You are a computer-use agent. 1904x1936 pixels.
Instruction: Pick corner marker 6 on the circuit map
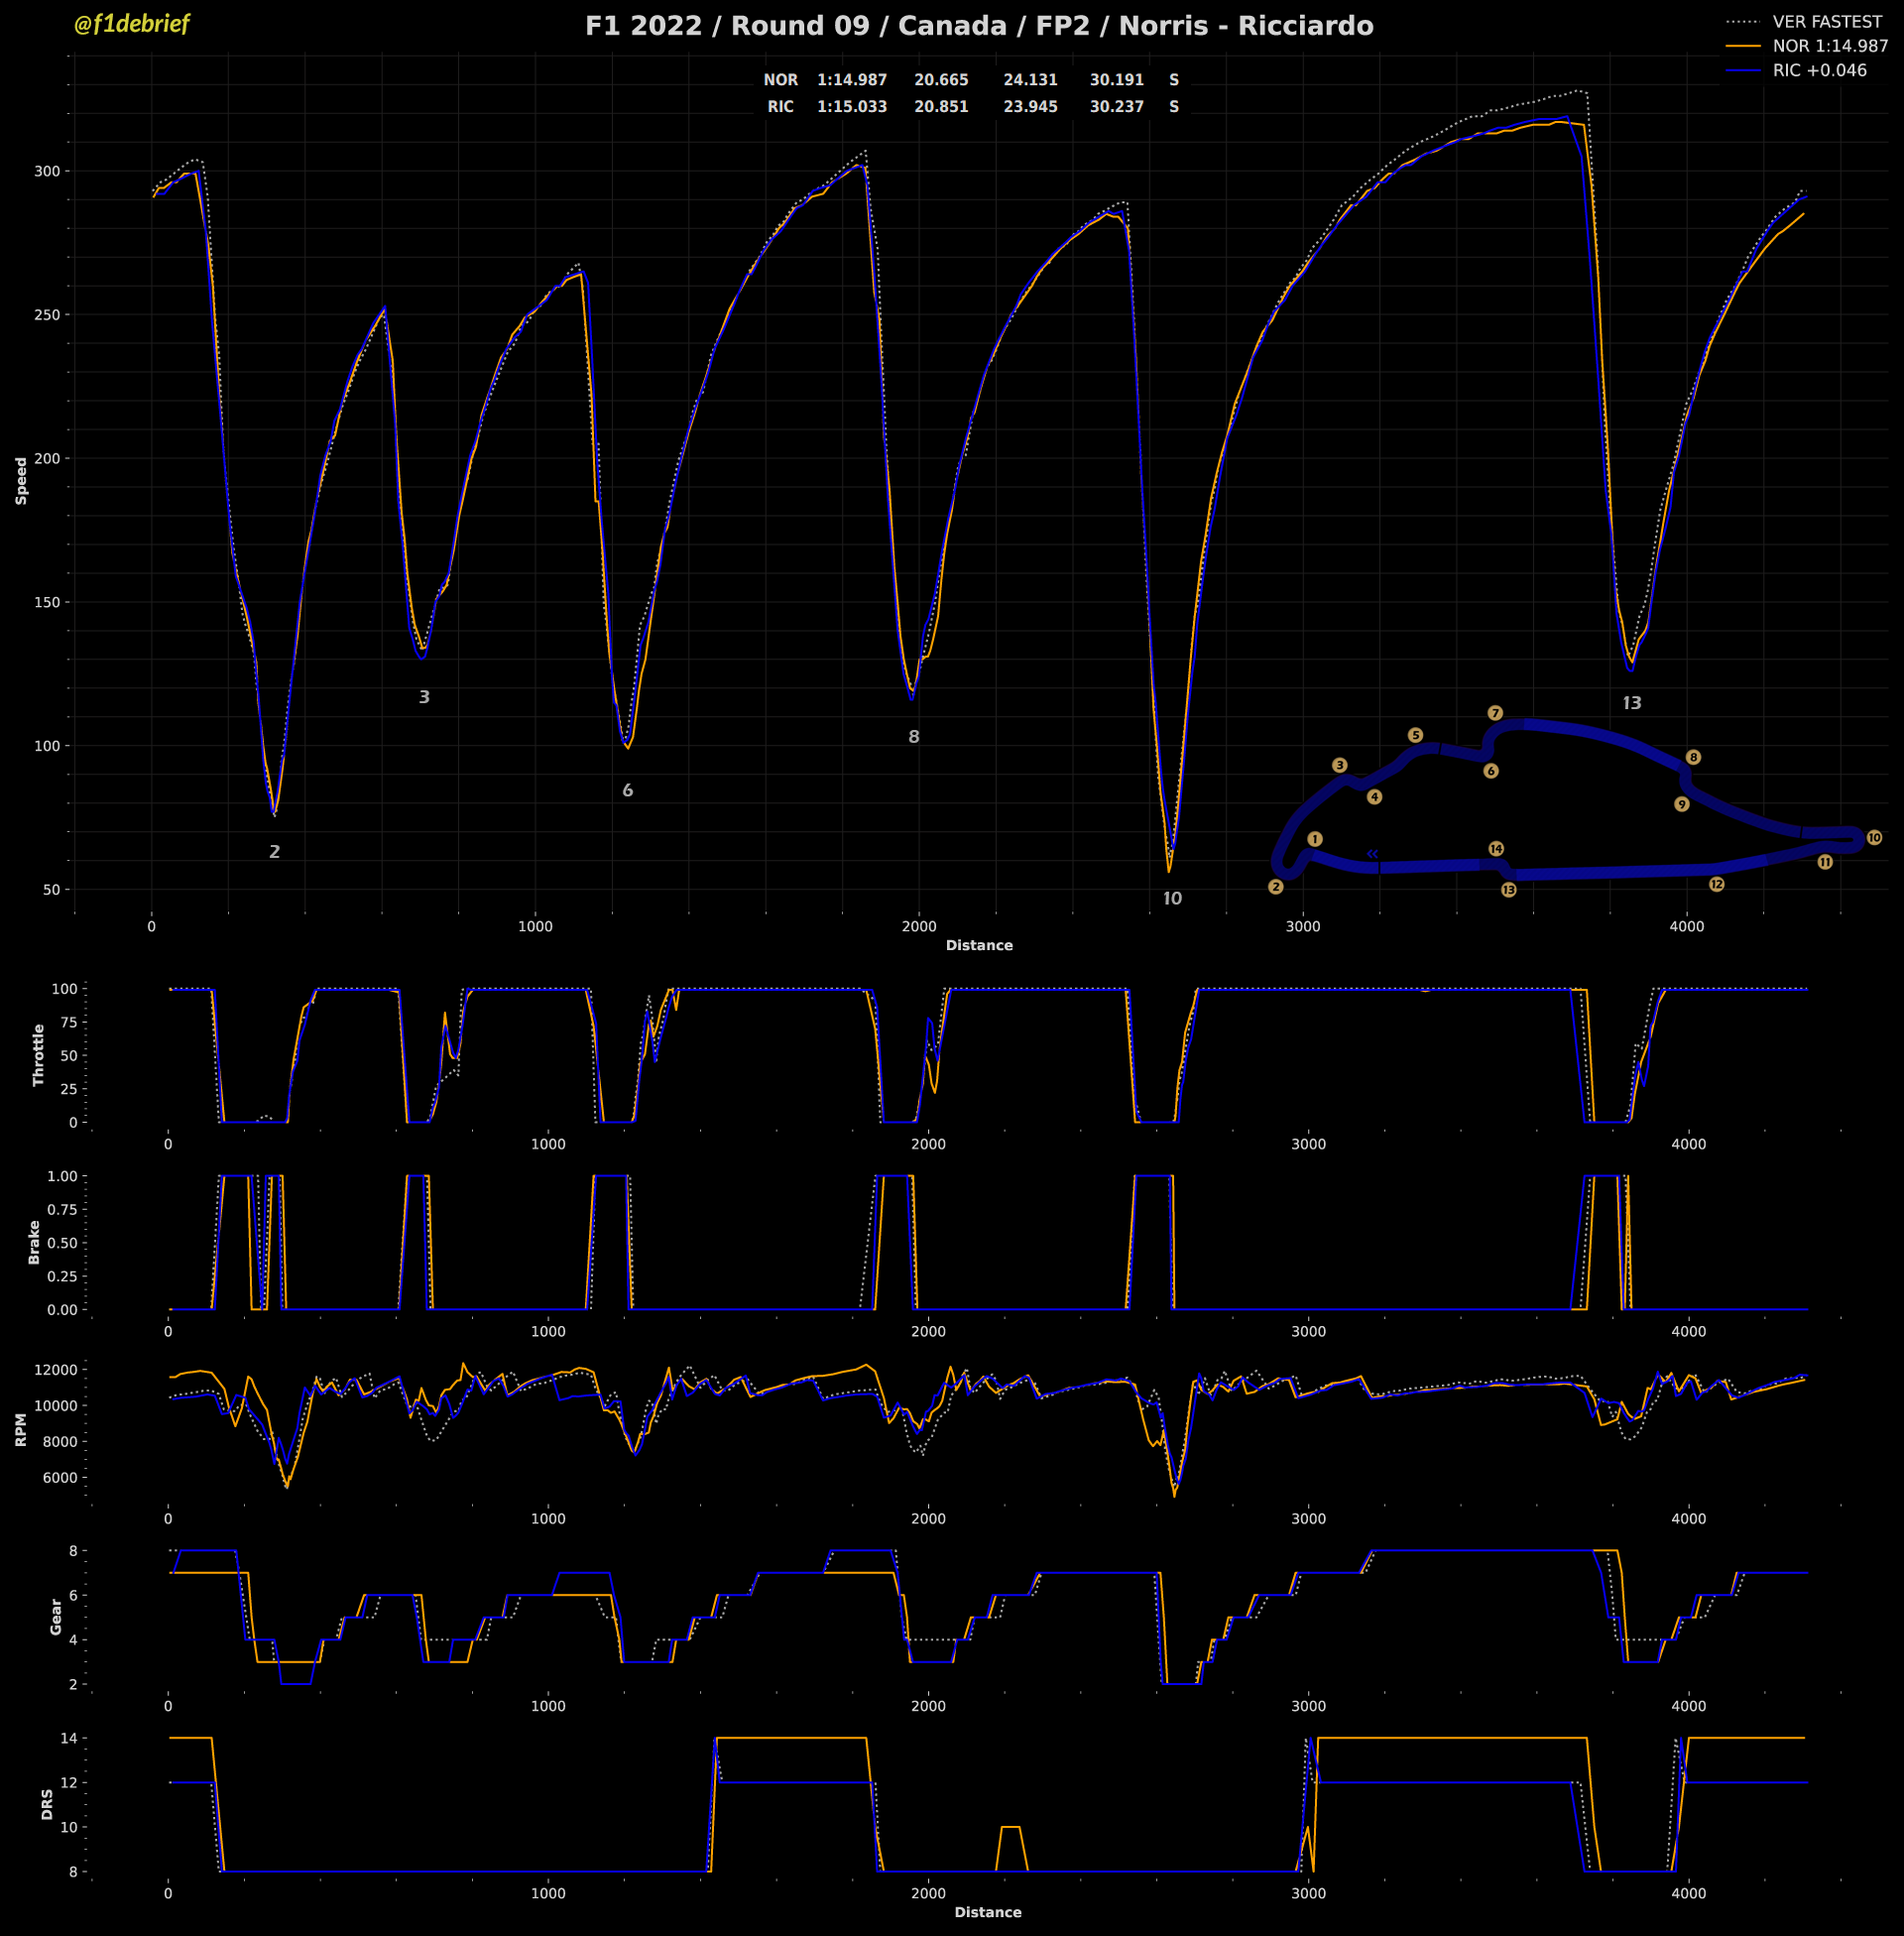(1491, 771)
